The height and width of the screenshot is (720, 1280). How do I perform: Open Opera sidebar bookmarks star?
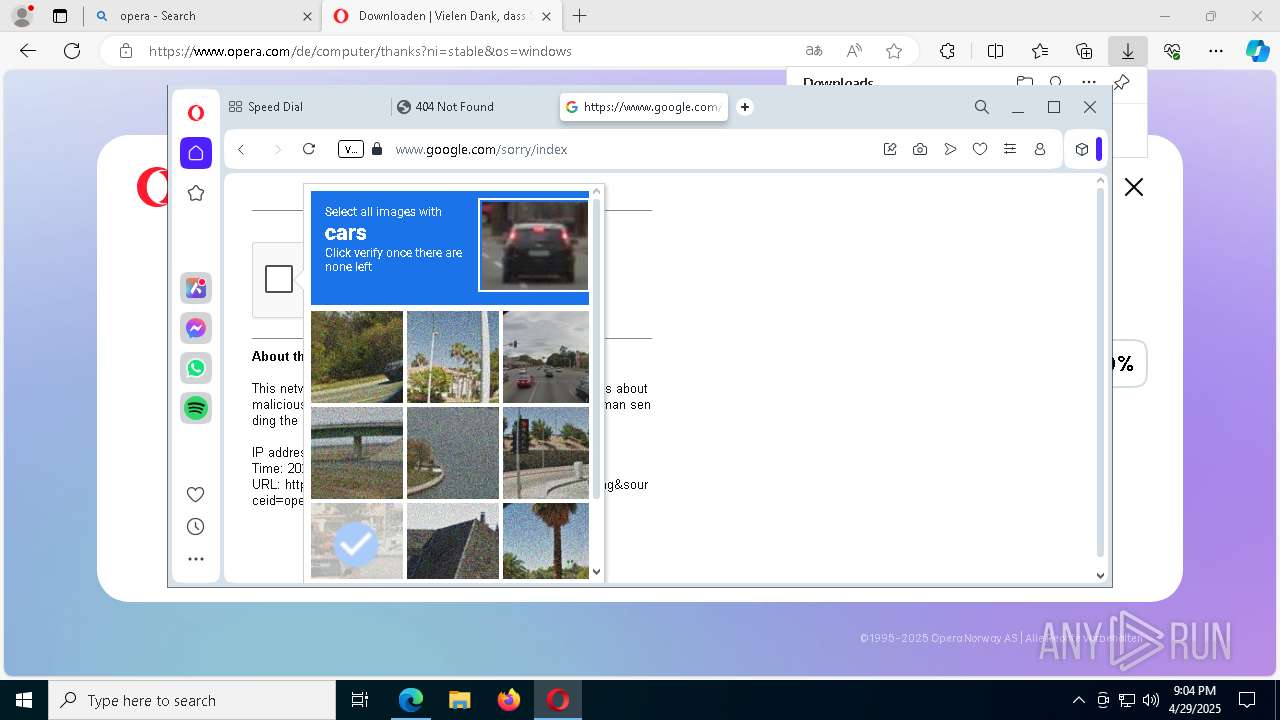pos(196,193)
